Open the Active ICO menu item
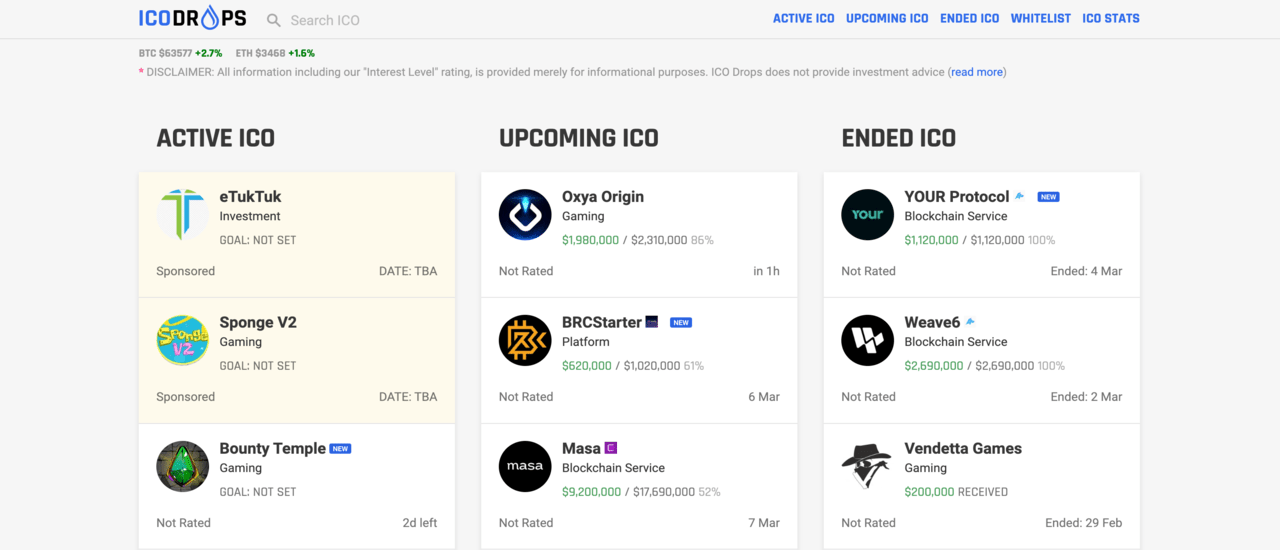Viewport: 1280px width, 550px height. 803,18
